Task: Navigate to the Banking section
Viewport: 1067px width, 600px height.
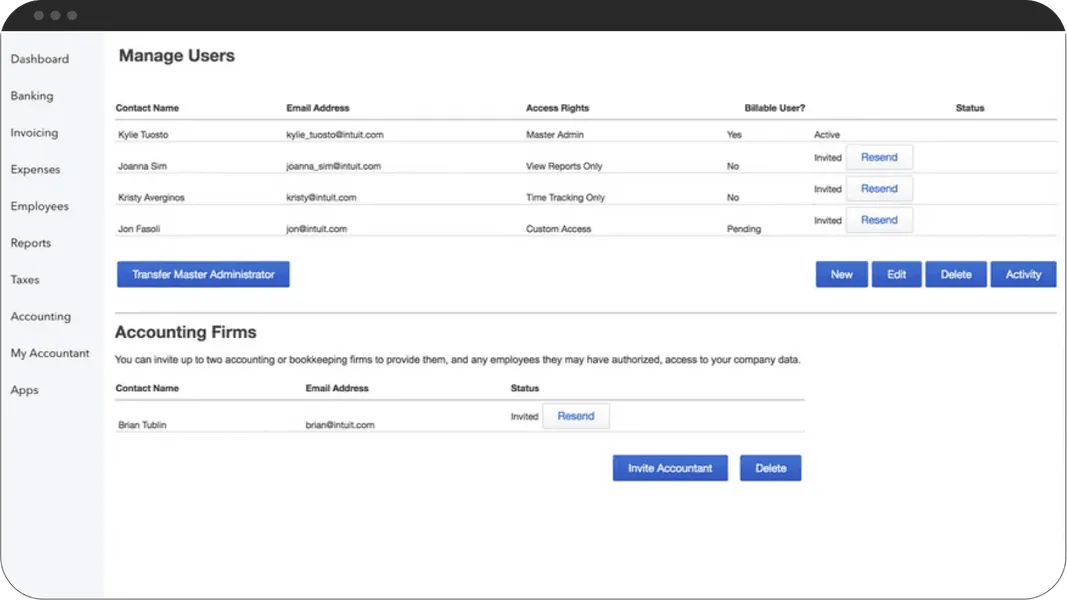Action: click(31, 95)
